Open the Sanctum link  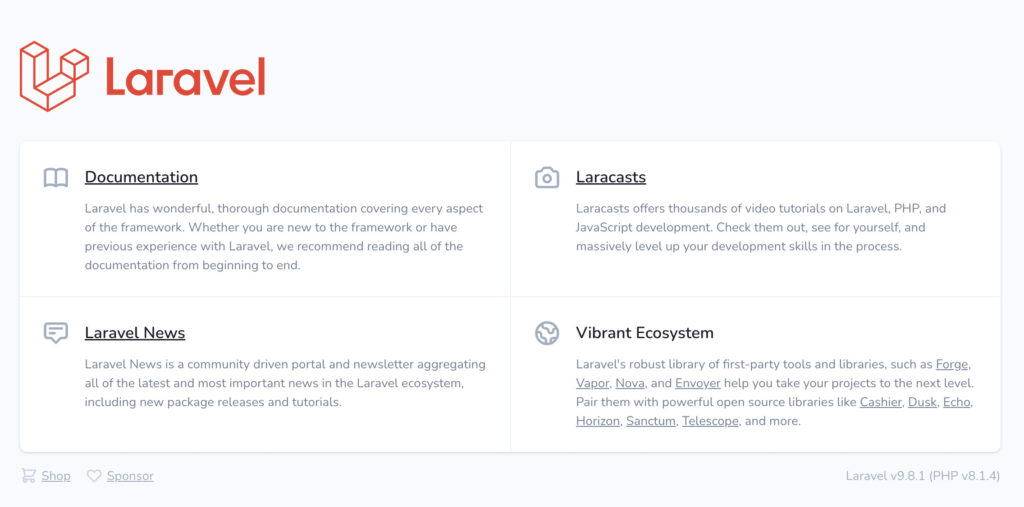pyautogui.click(x=650, y=421)
